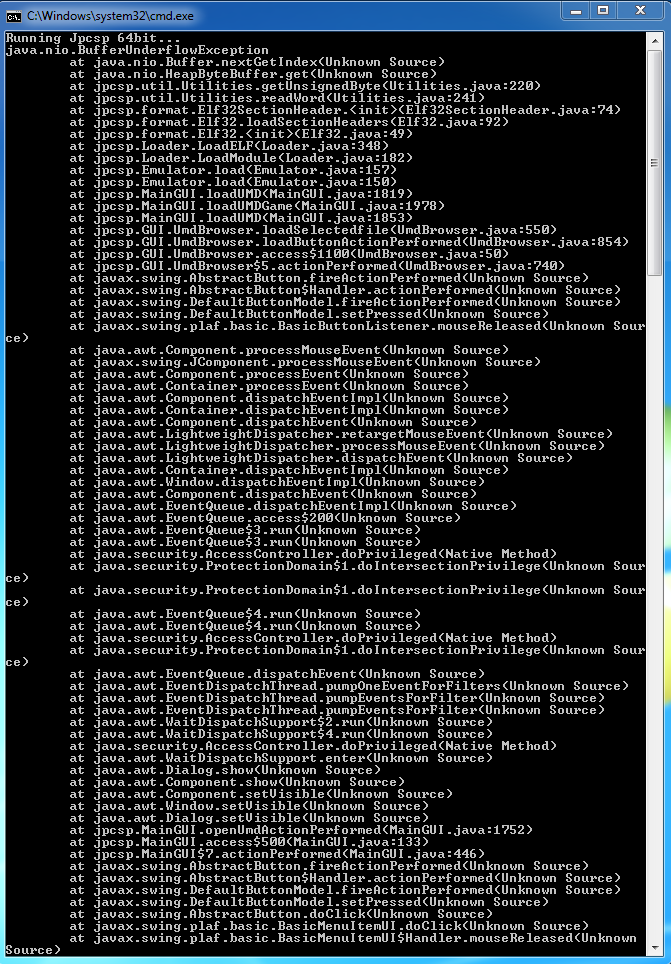This screenshot has width=671, height=964.
Task: Click the title text C:\Windows\system32\cmd.exe
Action: pyautogui.click(x=110, y=16)
